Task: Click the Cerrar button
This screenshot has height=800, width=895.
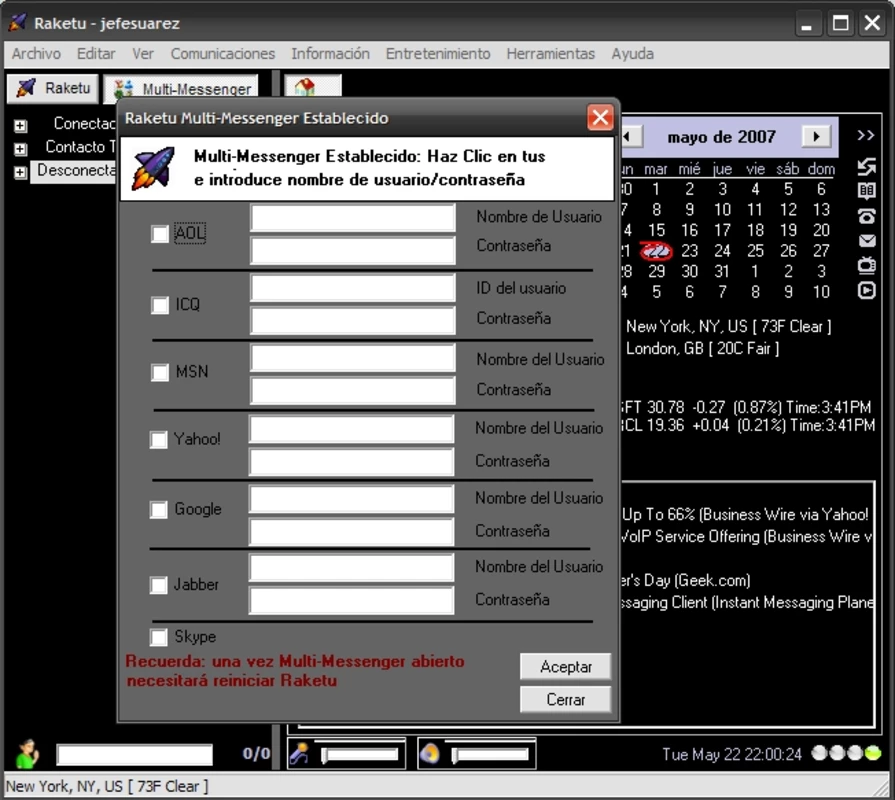Action: click(566, 700)
